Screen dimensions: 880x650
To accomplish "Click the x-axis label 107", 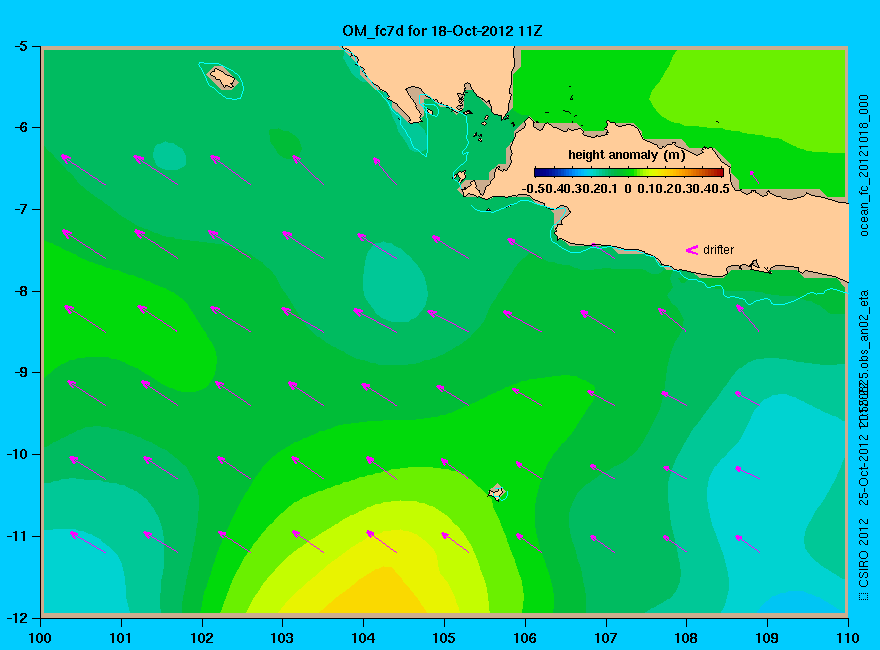I will click(606, 638).
